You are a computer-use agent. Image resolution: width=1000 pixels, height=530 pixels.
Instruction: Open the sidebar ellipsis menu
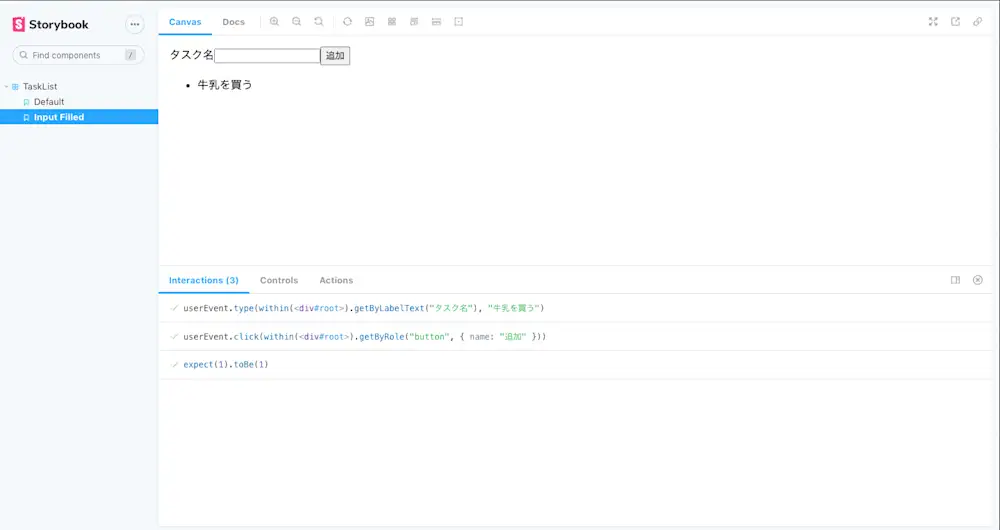coord(135,24)
